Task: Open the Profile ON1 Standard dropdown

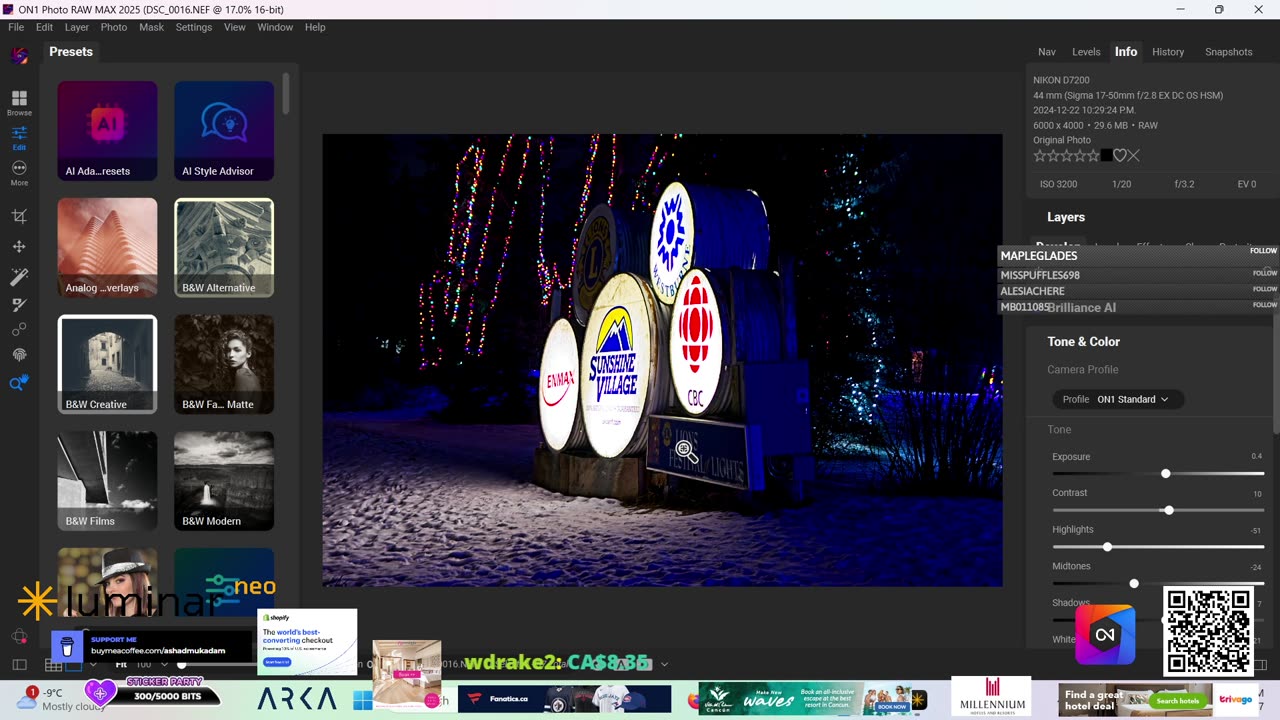Action: coord(1118,399)
